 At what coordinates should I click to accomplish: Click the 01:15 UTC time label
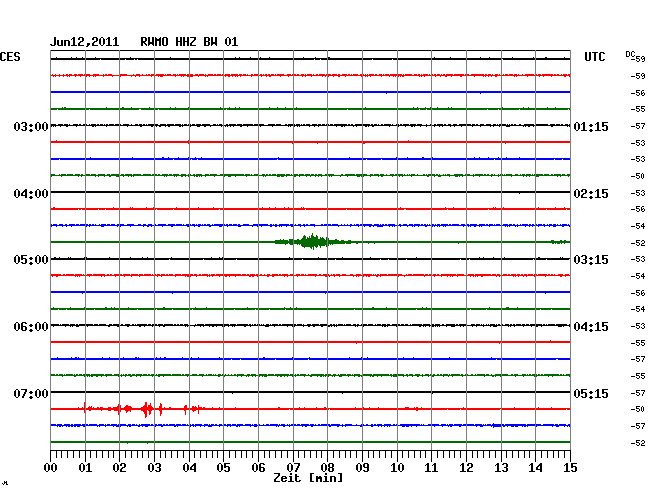pyautogui.click(x=591, y=126)
